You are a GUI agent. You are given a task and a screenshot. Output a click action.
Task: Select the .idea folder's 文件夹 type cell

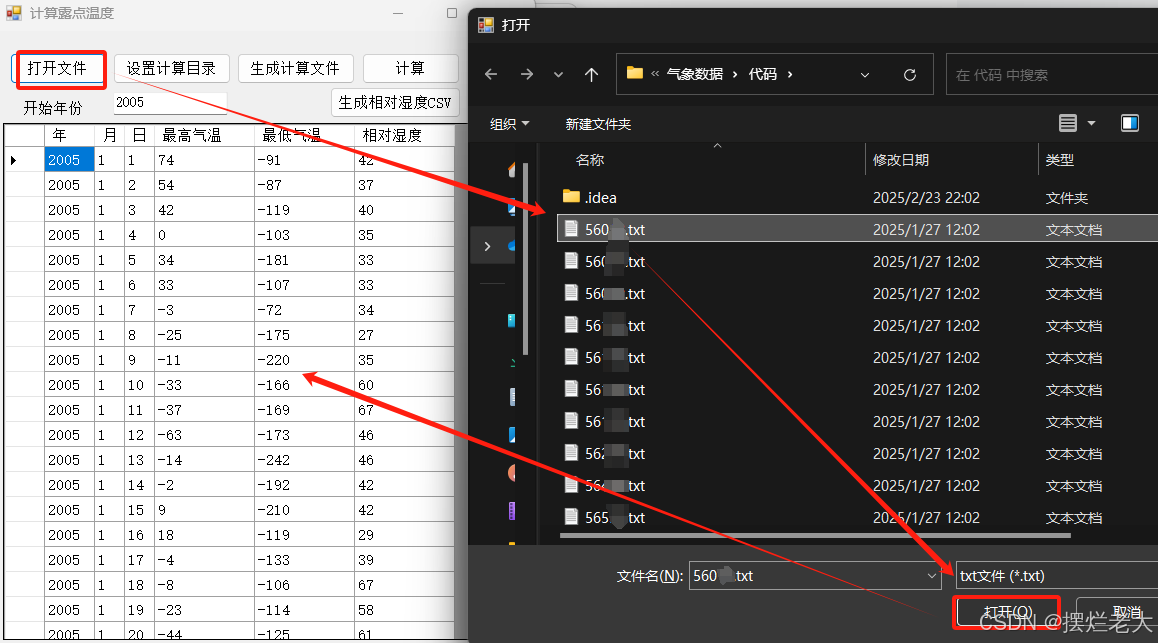click(1066, 198)
